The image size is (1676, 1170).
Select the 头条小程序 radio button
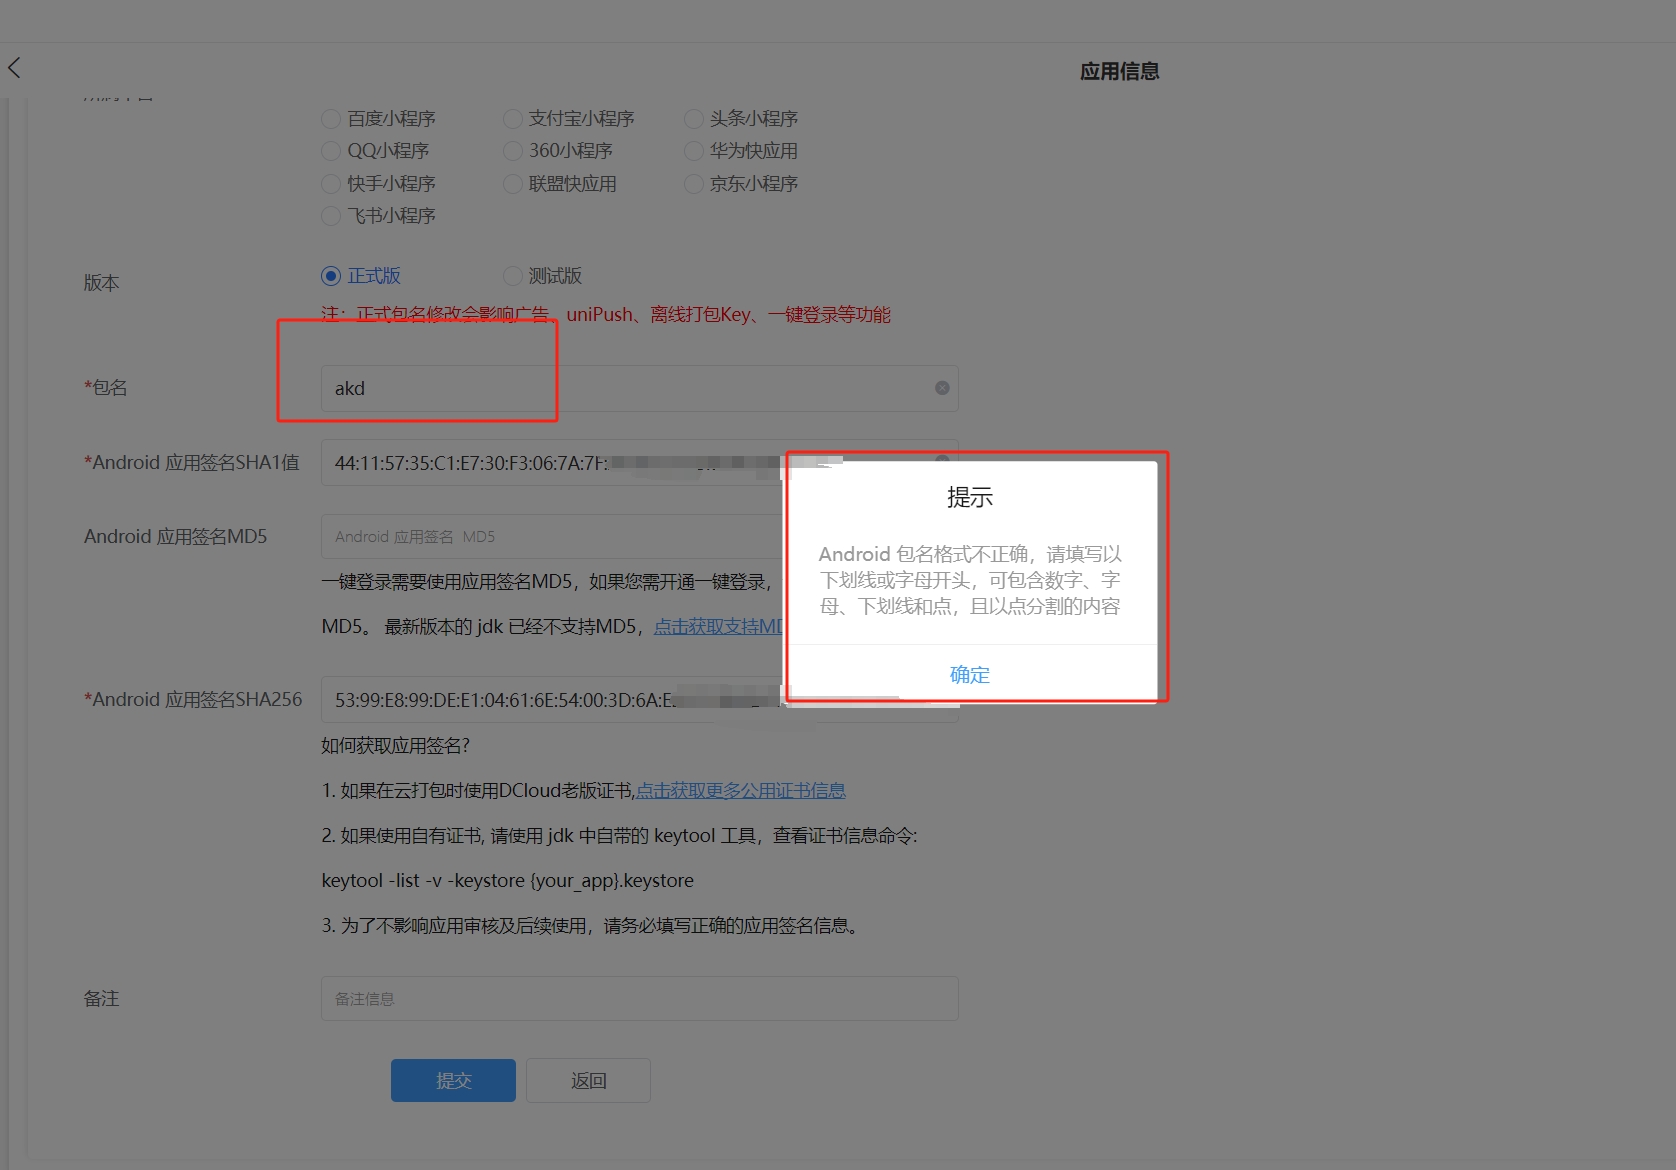click(x=693, y=119)
